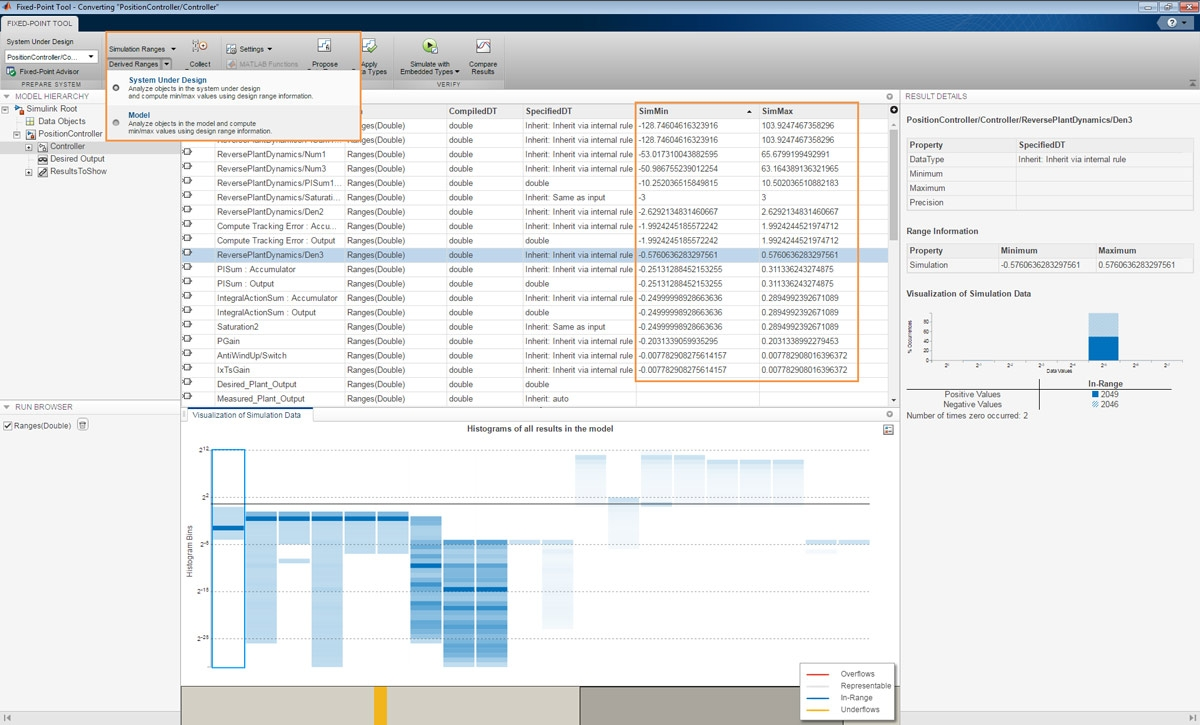Select the PISum : Accumulator result row
Screen dimensions: 1200x725
point(256,269)
